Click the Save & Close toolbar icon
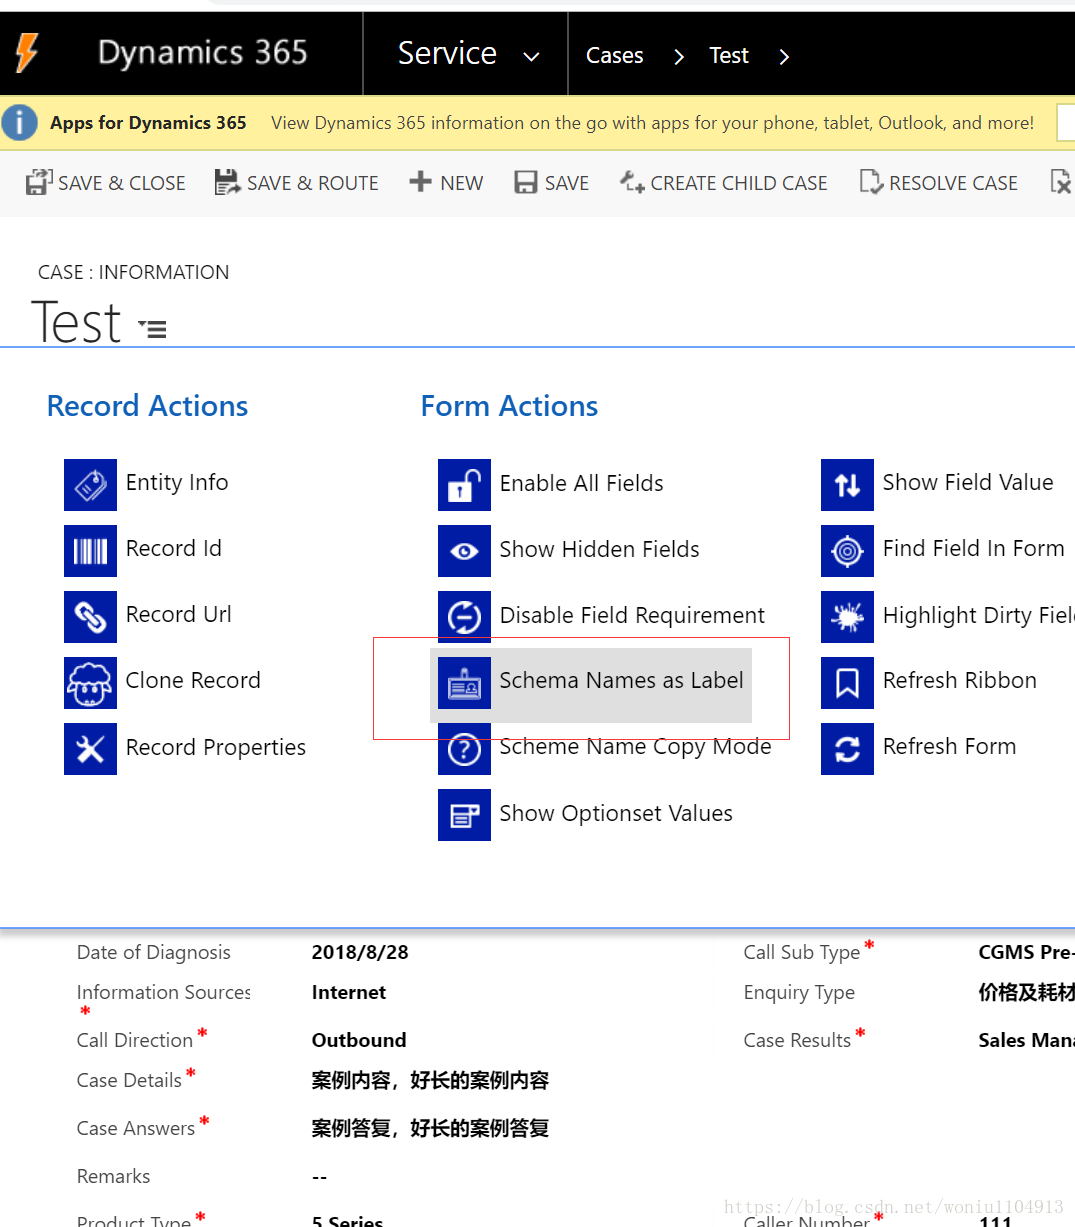The height and width of the screenshot is (1227, 1075). 39,182
